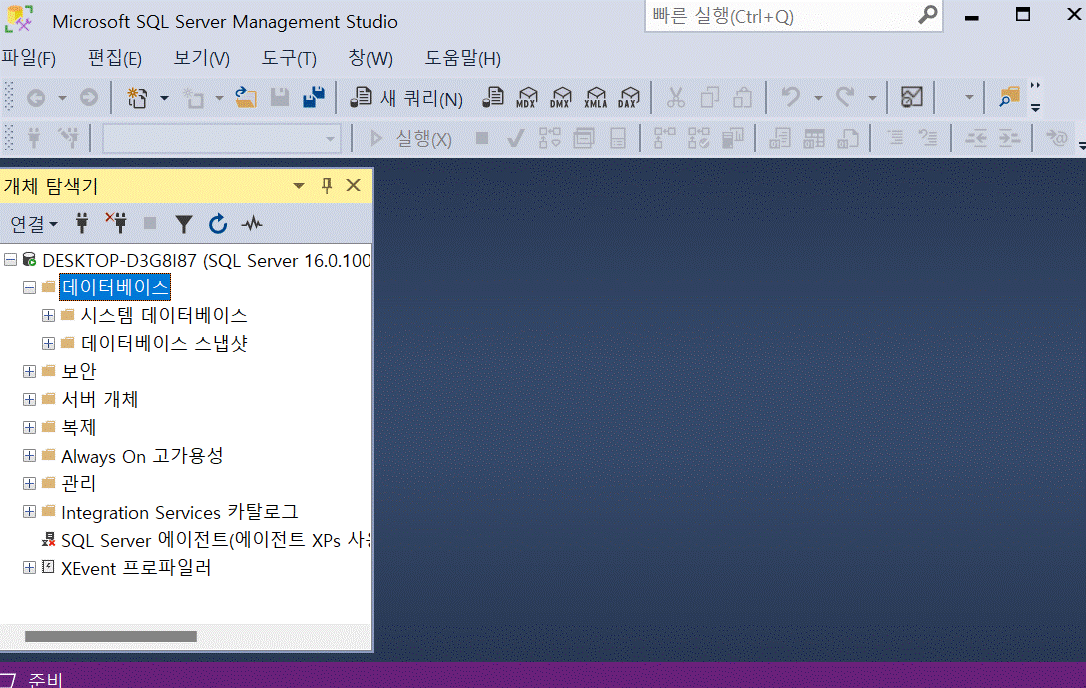This screenshot has width=1086, height=688.
Task: Click the 실행(X) execute button
Action: [411, 139]
